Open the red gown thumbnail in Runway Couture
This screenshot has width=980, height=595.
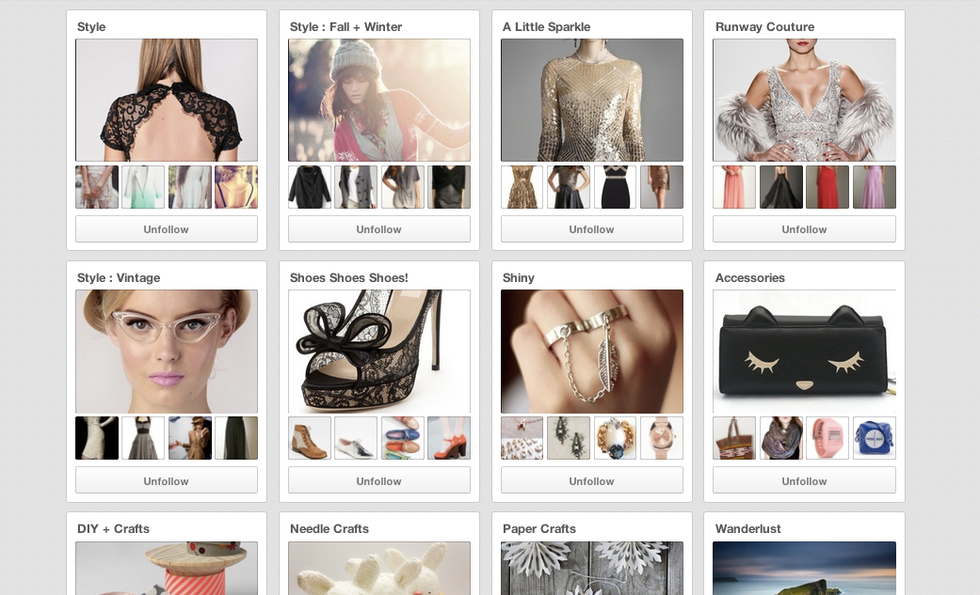[827, 187]
